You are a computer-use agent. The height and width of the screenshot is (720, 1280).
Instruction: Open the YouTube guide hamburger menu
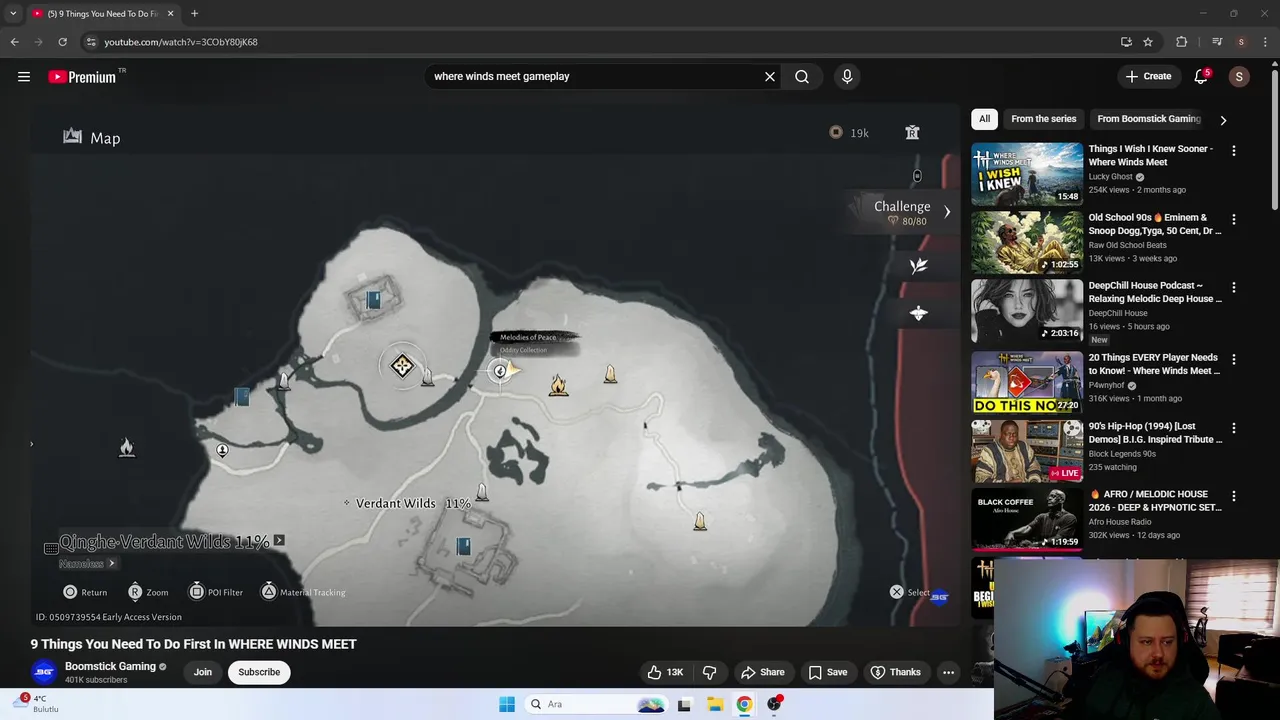point(24,76)
